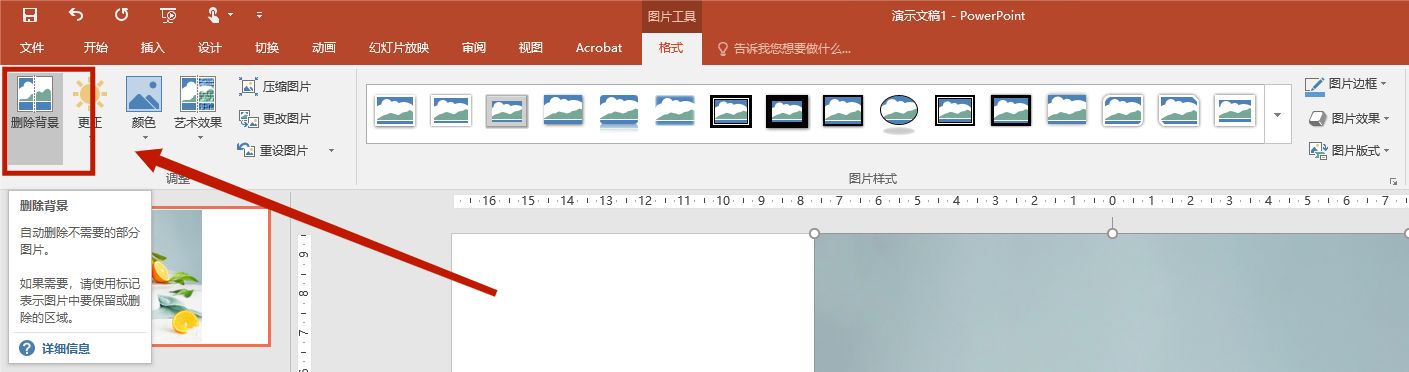Click 更改图片 change picture

pos(275,119)
